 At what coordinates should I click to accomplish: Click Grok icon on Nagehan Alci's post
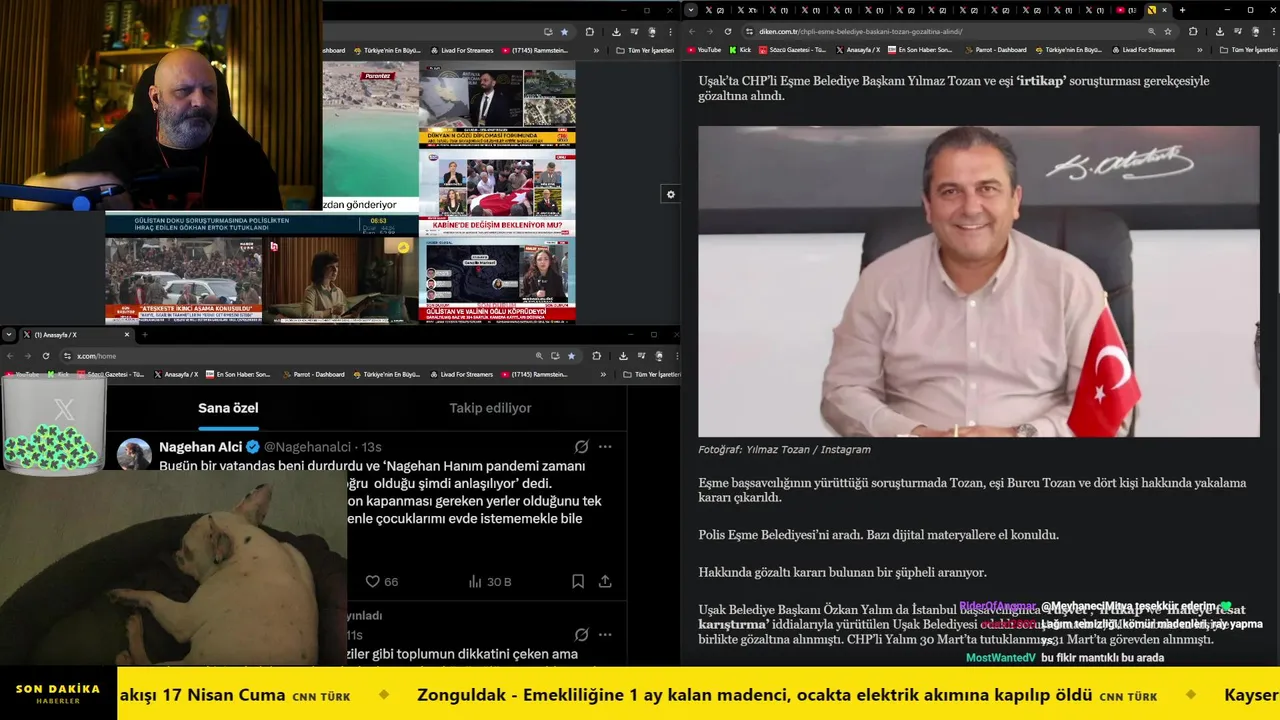click(x=581, y=447)
